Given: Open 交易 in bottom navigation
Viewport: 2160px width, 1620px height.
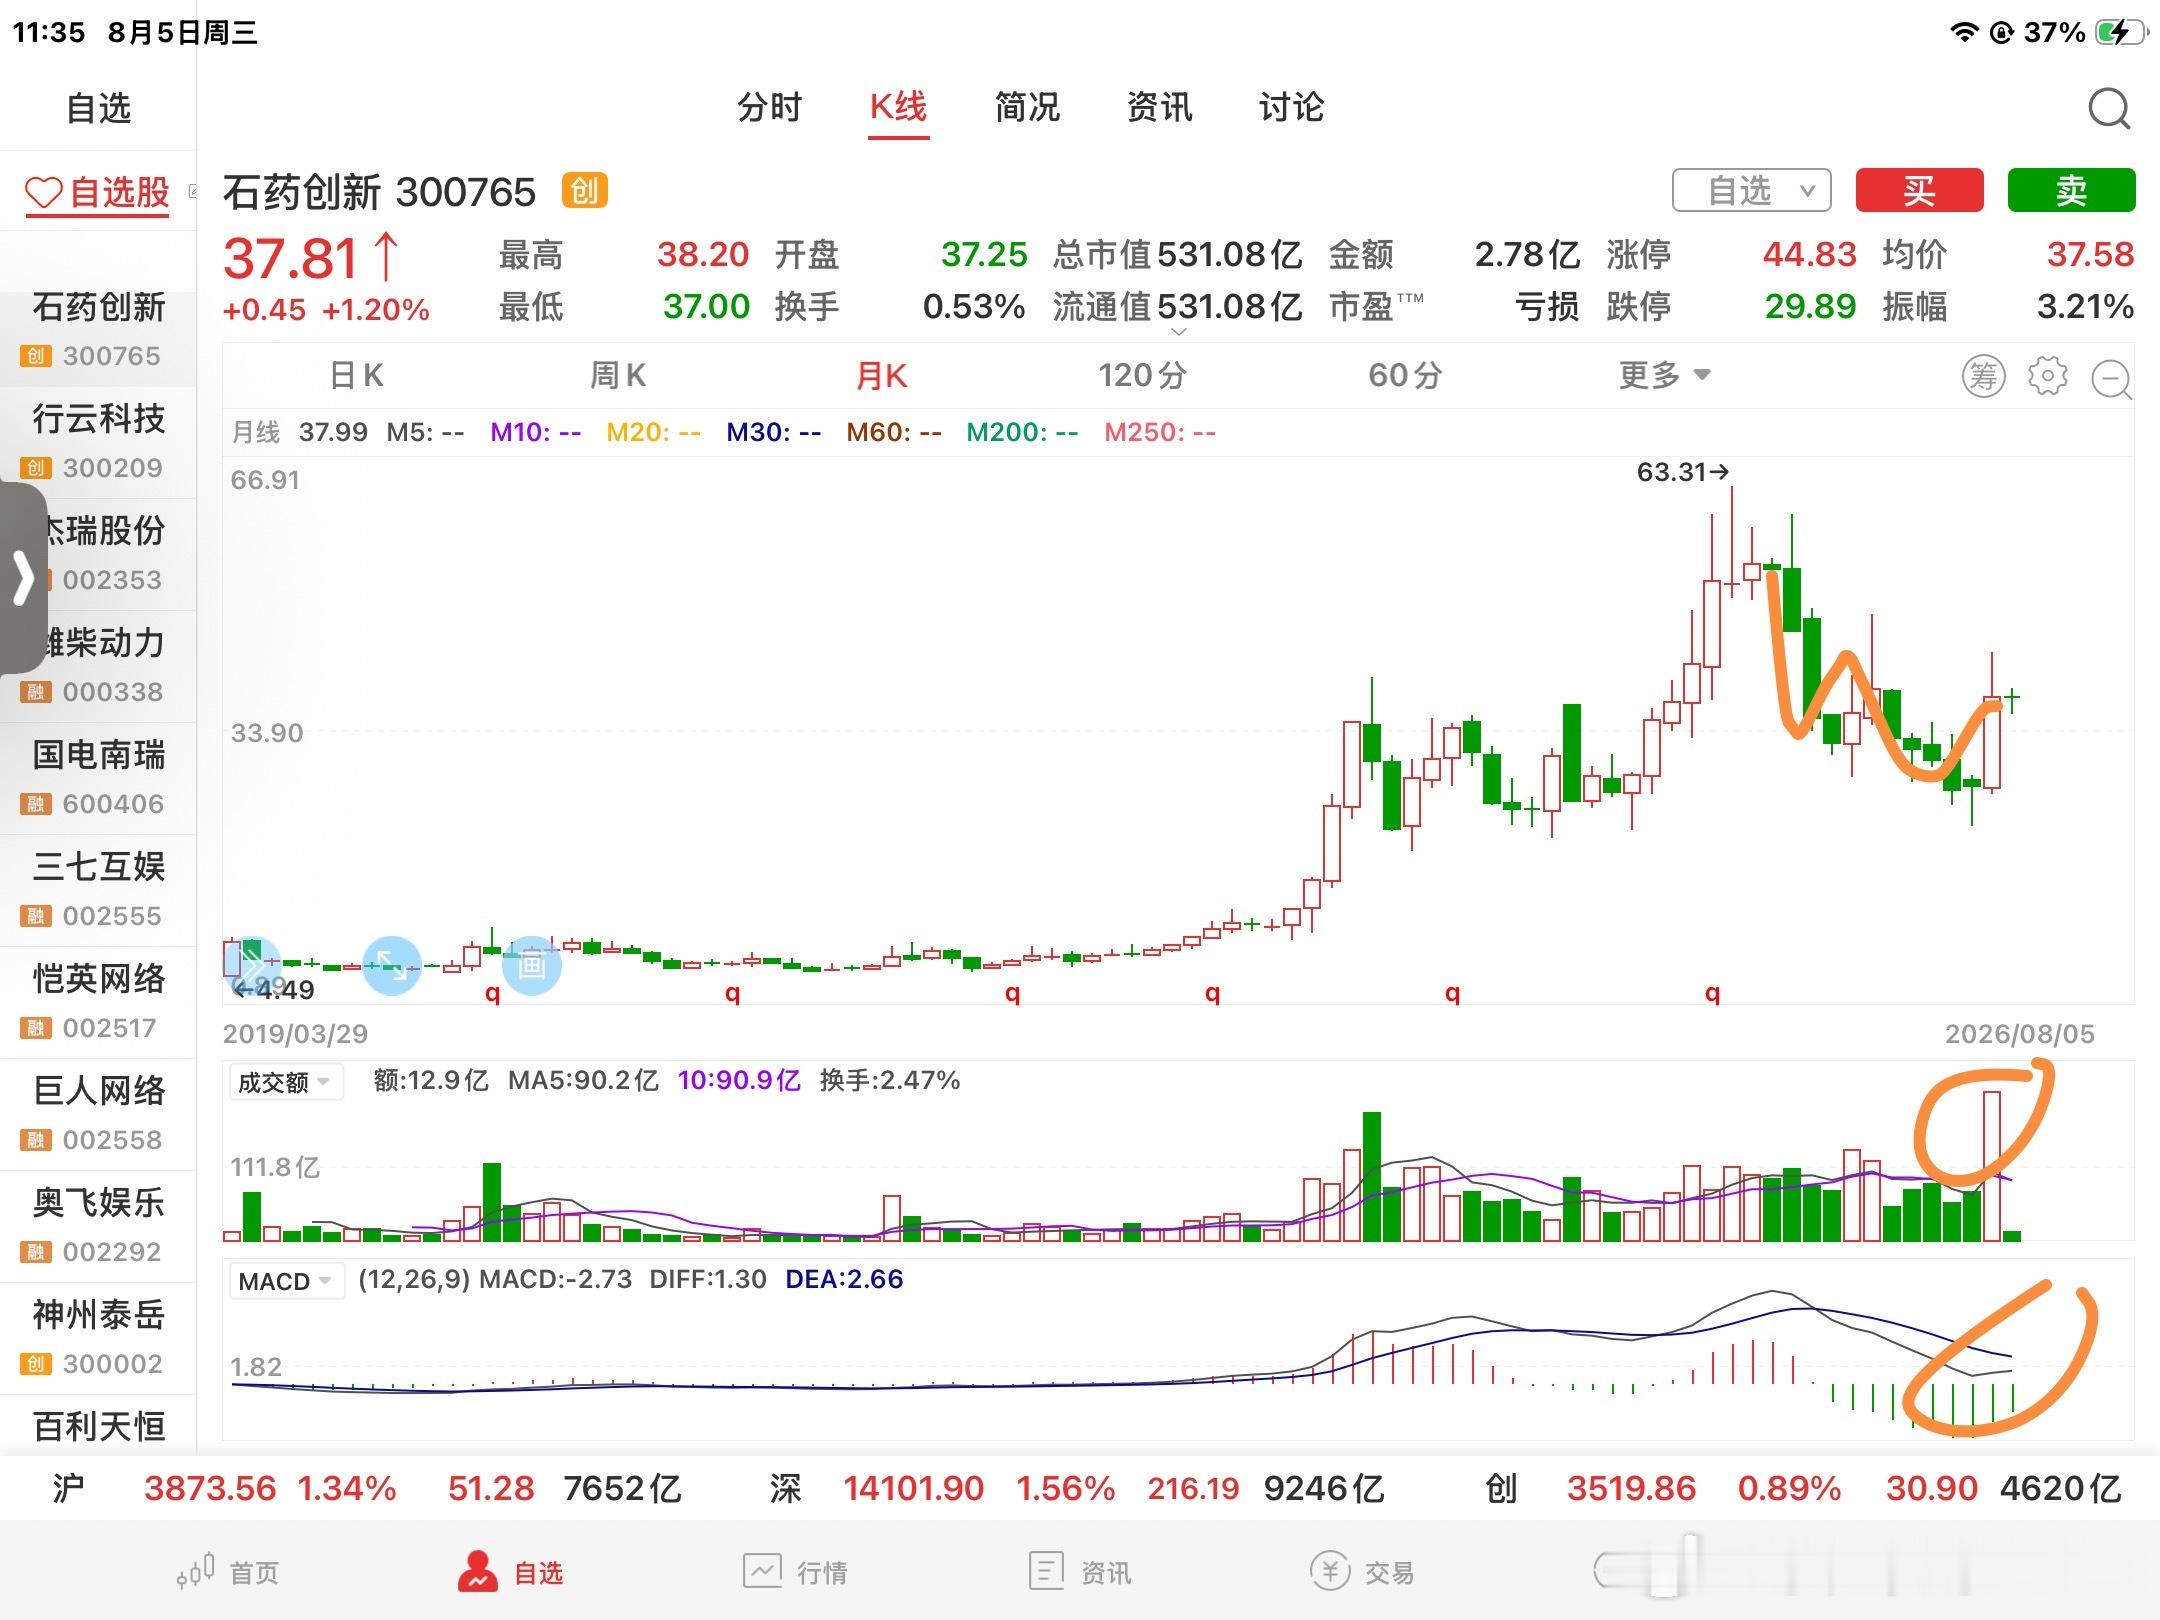Looking at the screenshot, I should 1363,1572.
